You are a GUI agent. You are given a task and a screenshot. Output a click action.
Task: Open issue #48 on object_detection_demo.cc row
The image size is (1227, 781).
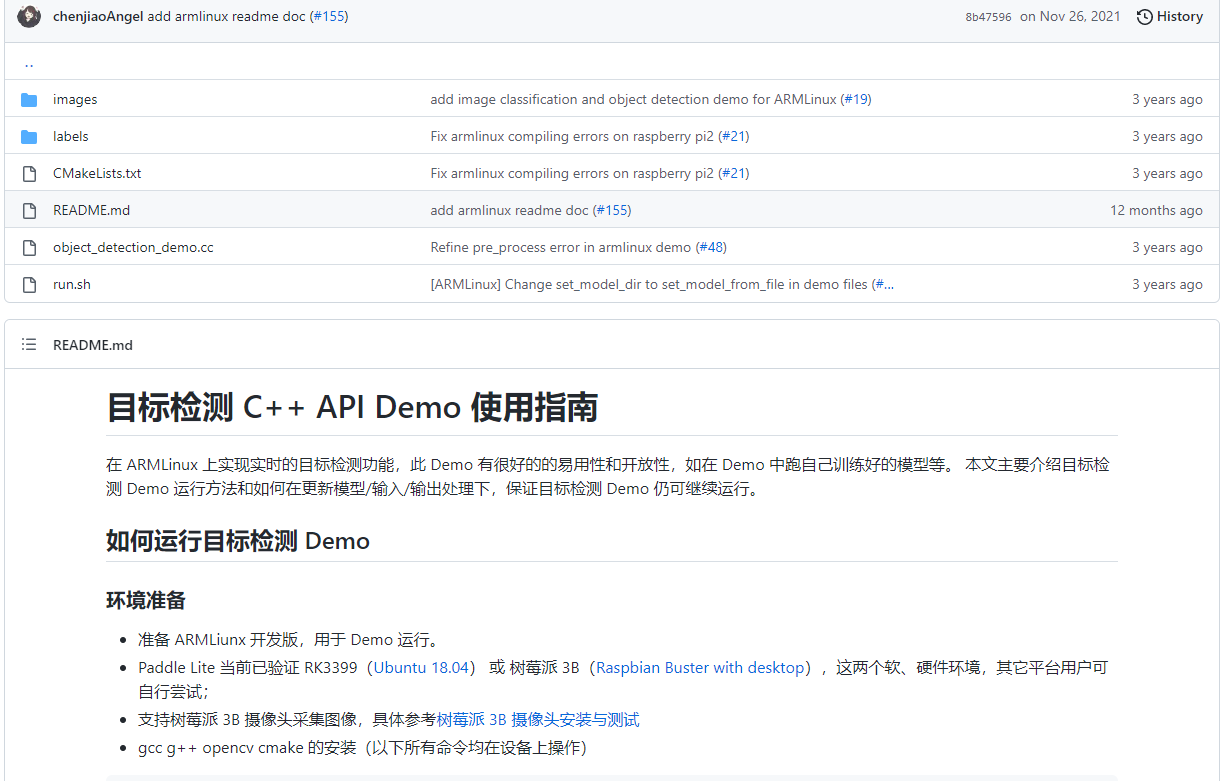pos(712,247)
